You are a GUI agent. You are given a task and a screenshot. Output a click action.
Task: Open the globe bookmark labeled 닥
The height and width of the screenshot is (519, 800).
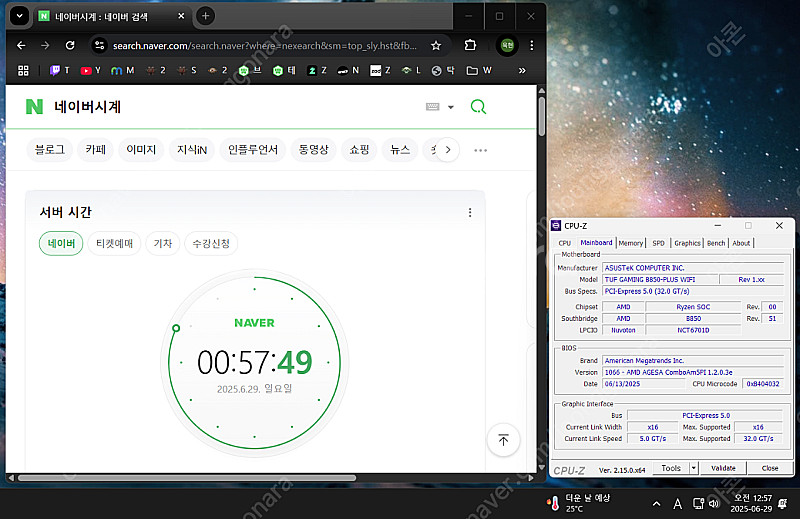point(443,70)
